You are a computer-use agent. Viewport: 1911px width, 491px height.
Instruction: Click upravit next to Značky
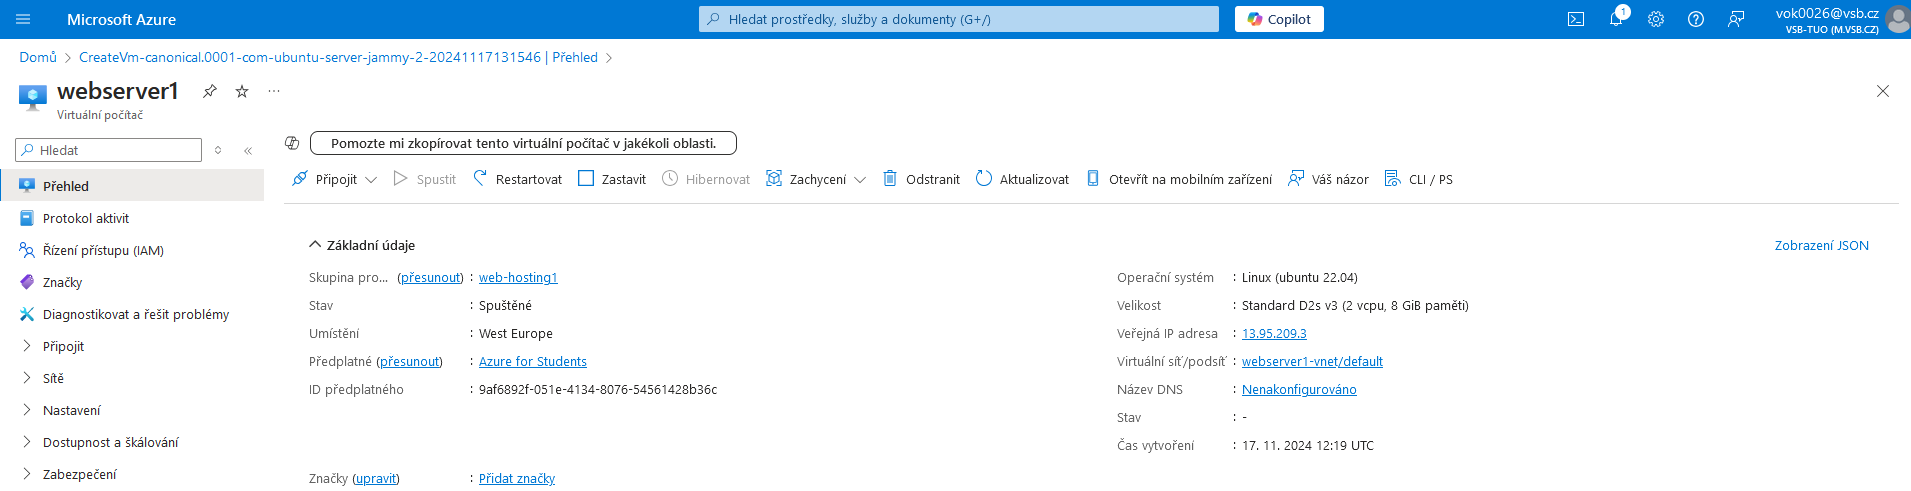pyautogui.click(x=376, y=478)
